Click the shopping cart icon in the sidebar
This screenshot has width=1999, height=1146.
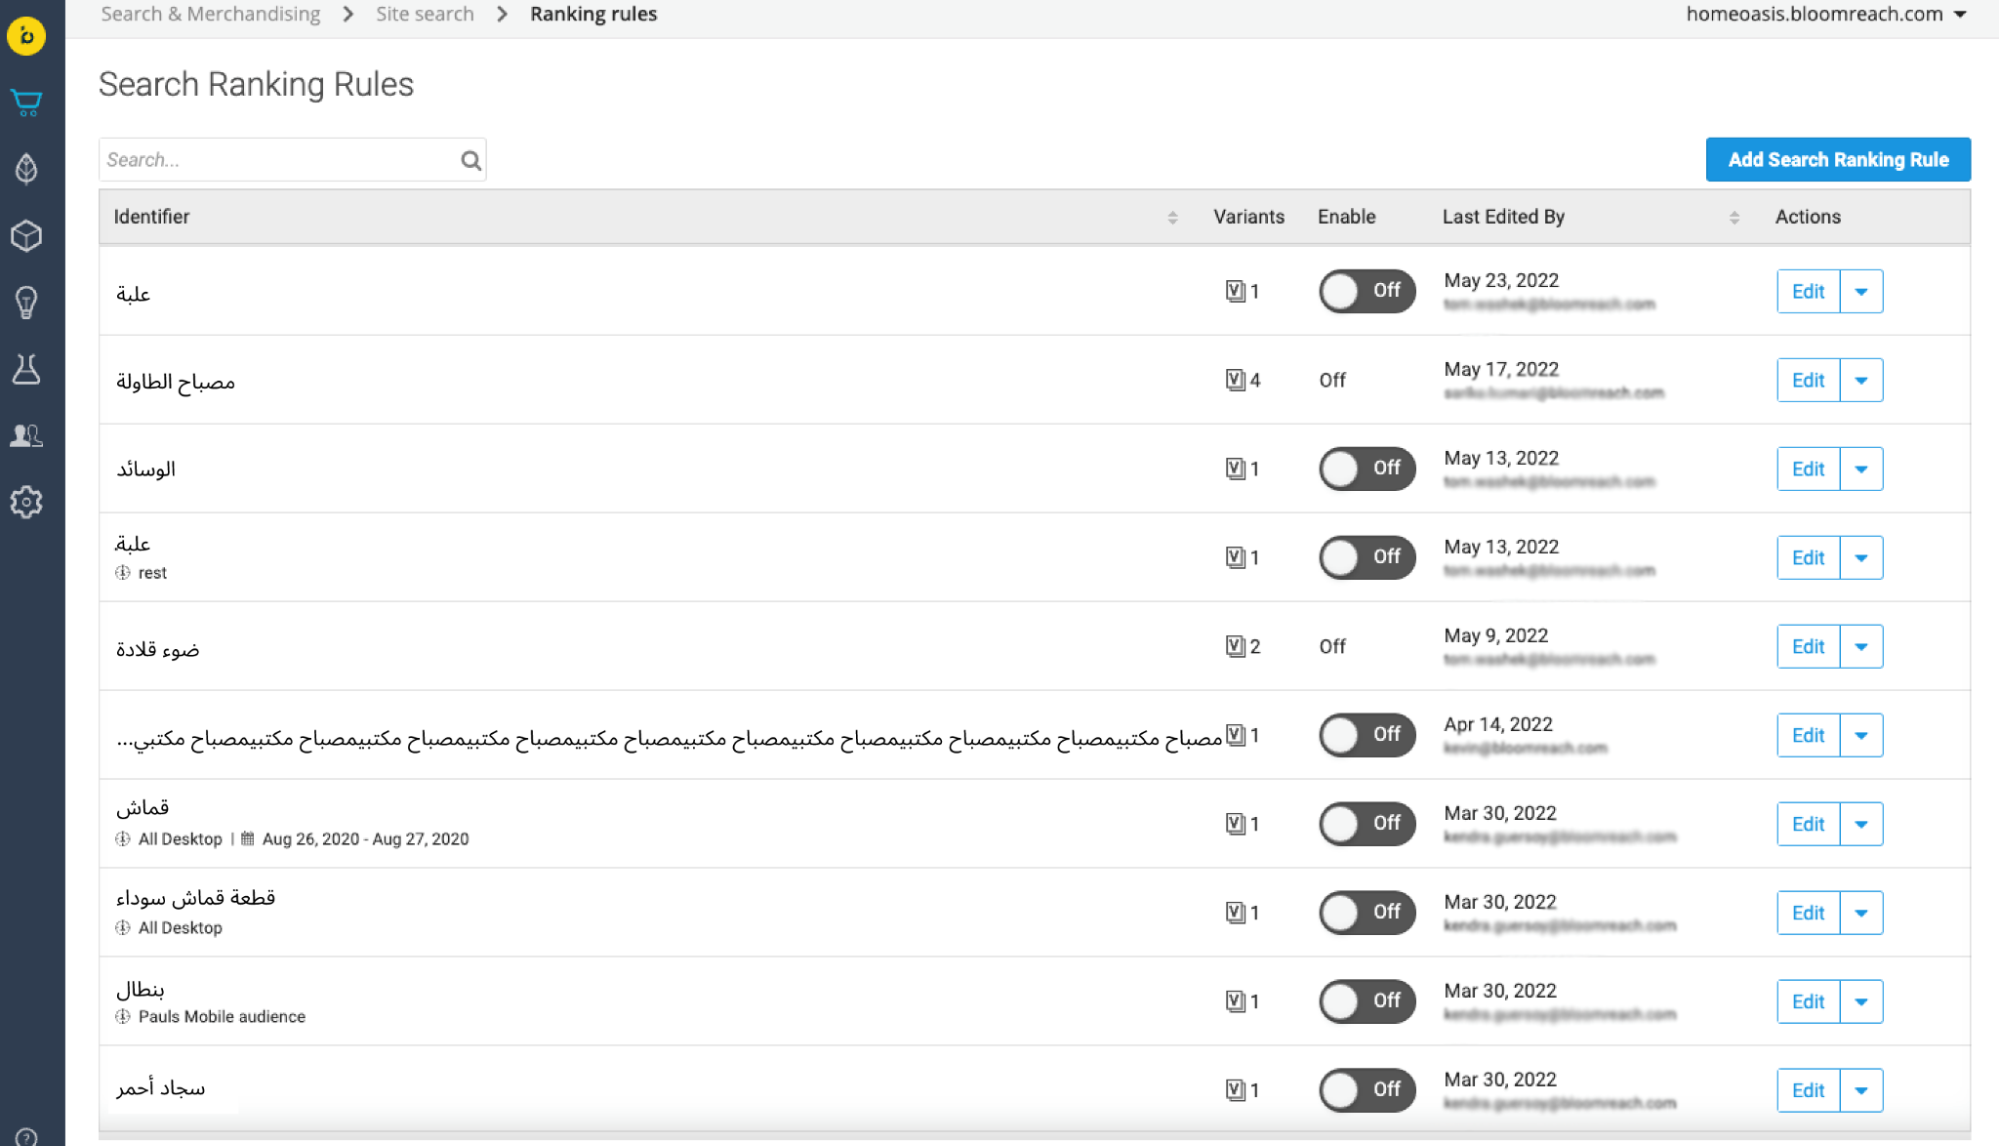pyautogui.click(x=27, y=102)
